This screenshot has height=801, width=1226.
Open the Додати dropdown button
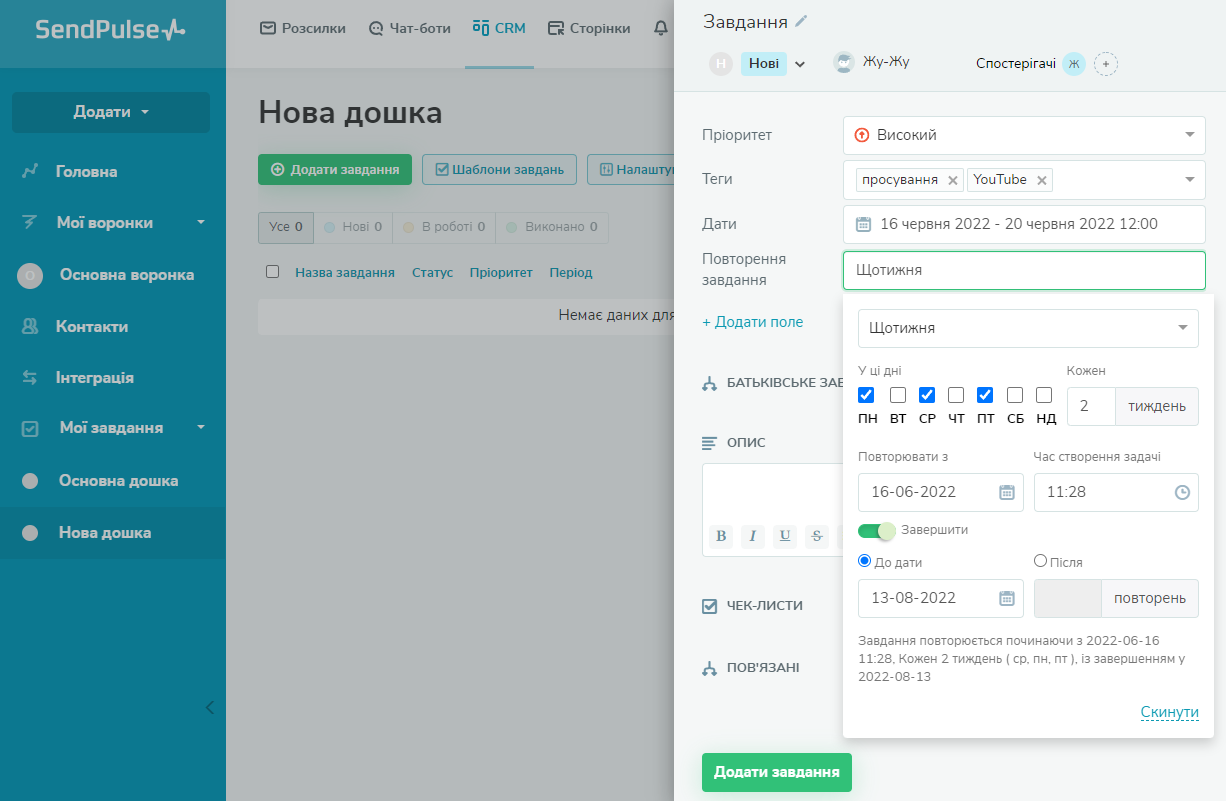111,112
